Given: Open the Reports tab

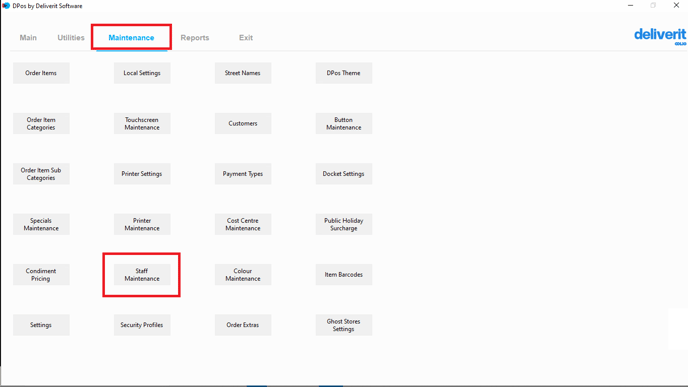Looking at the screenshot, I should click(x=195, y=38).
